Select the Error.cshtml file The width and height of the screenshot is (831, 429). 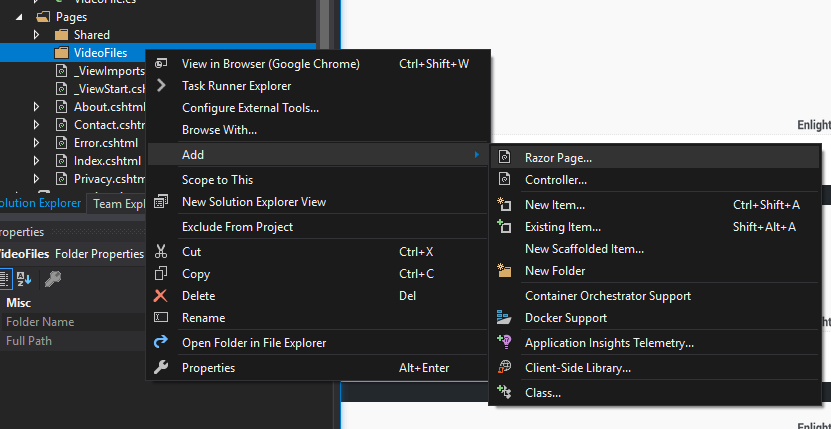tap(105, 143)
